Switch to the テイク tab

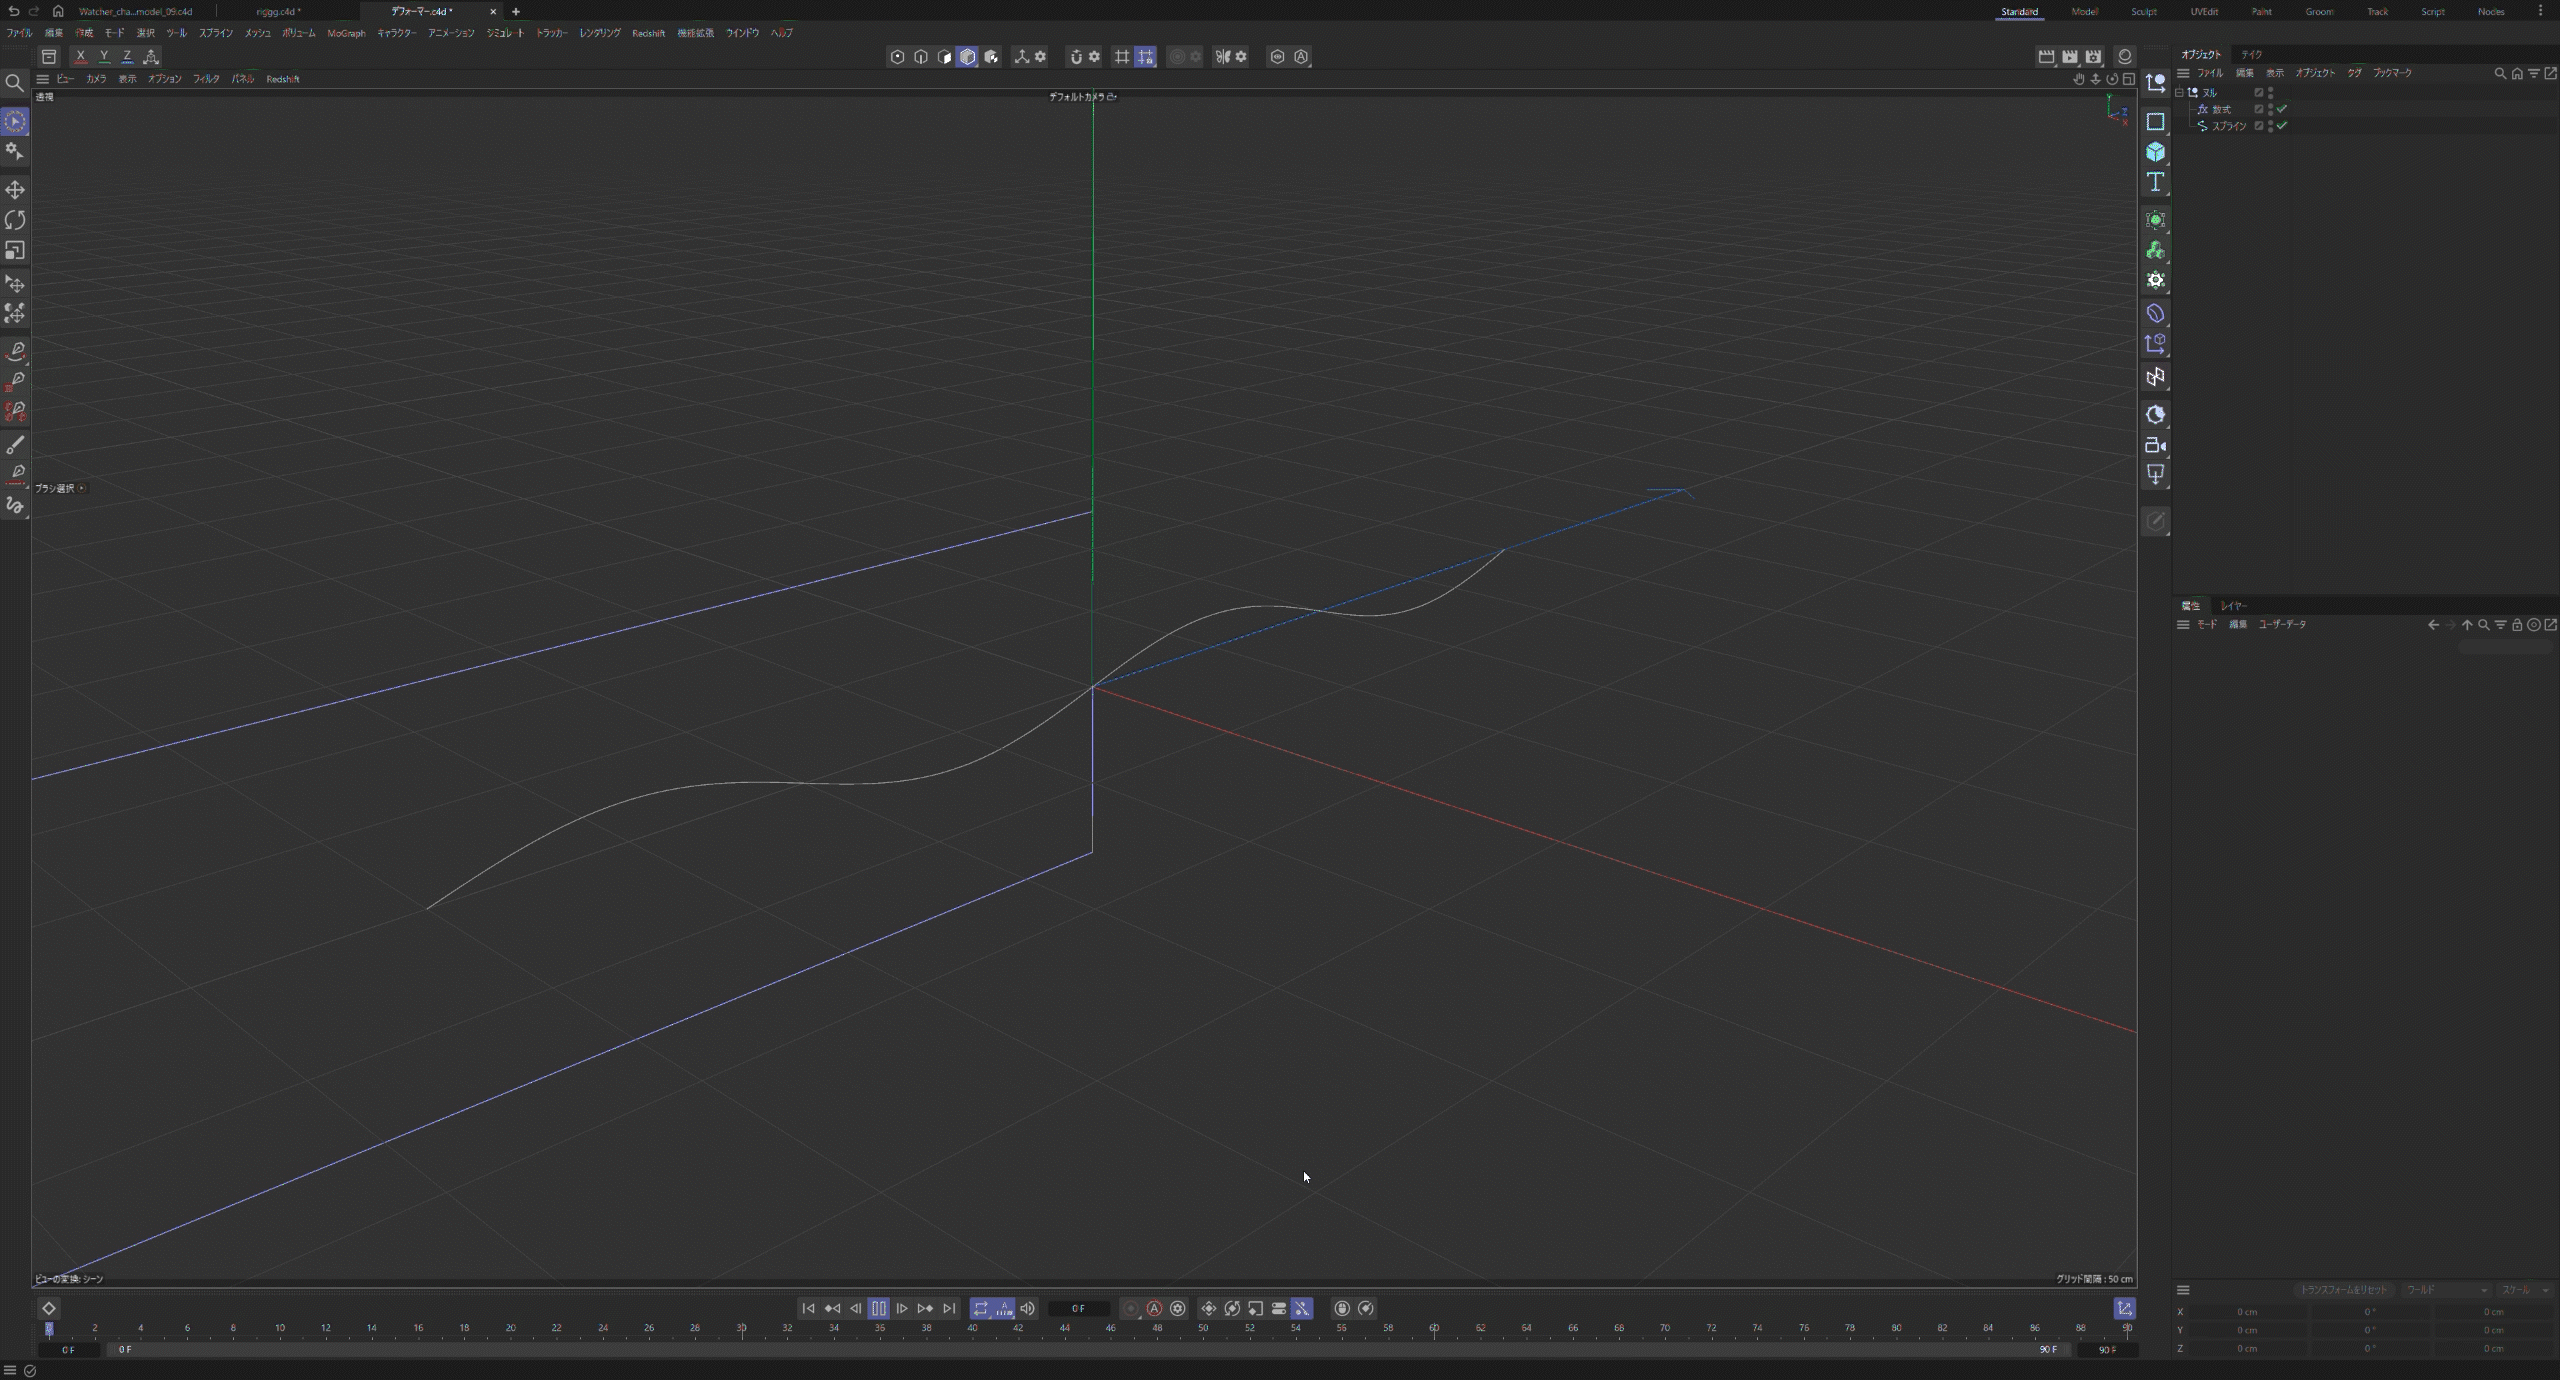(2251, 54)
